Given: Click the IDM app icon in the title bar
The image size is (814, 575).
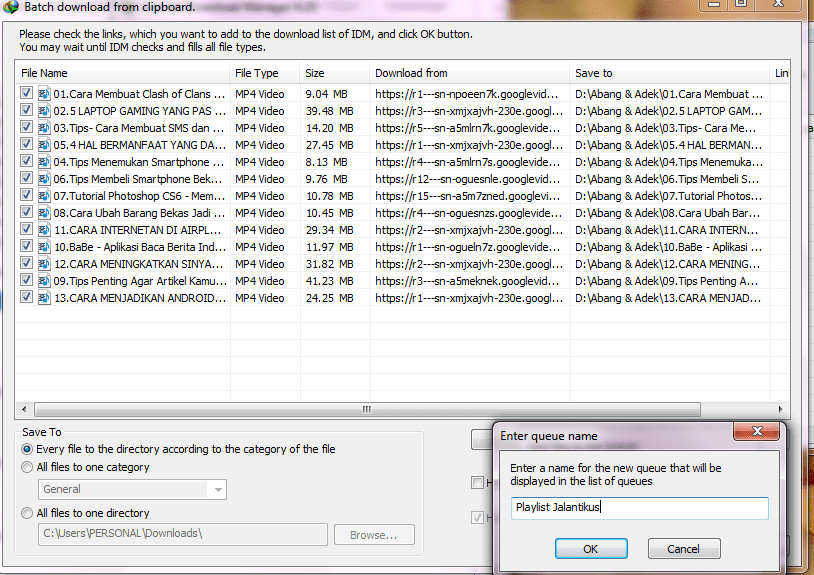Looking at the screenshot, I should [10, 7].
